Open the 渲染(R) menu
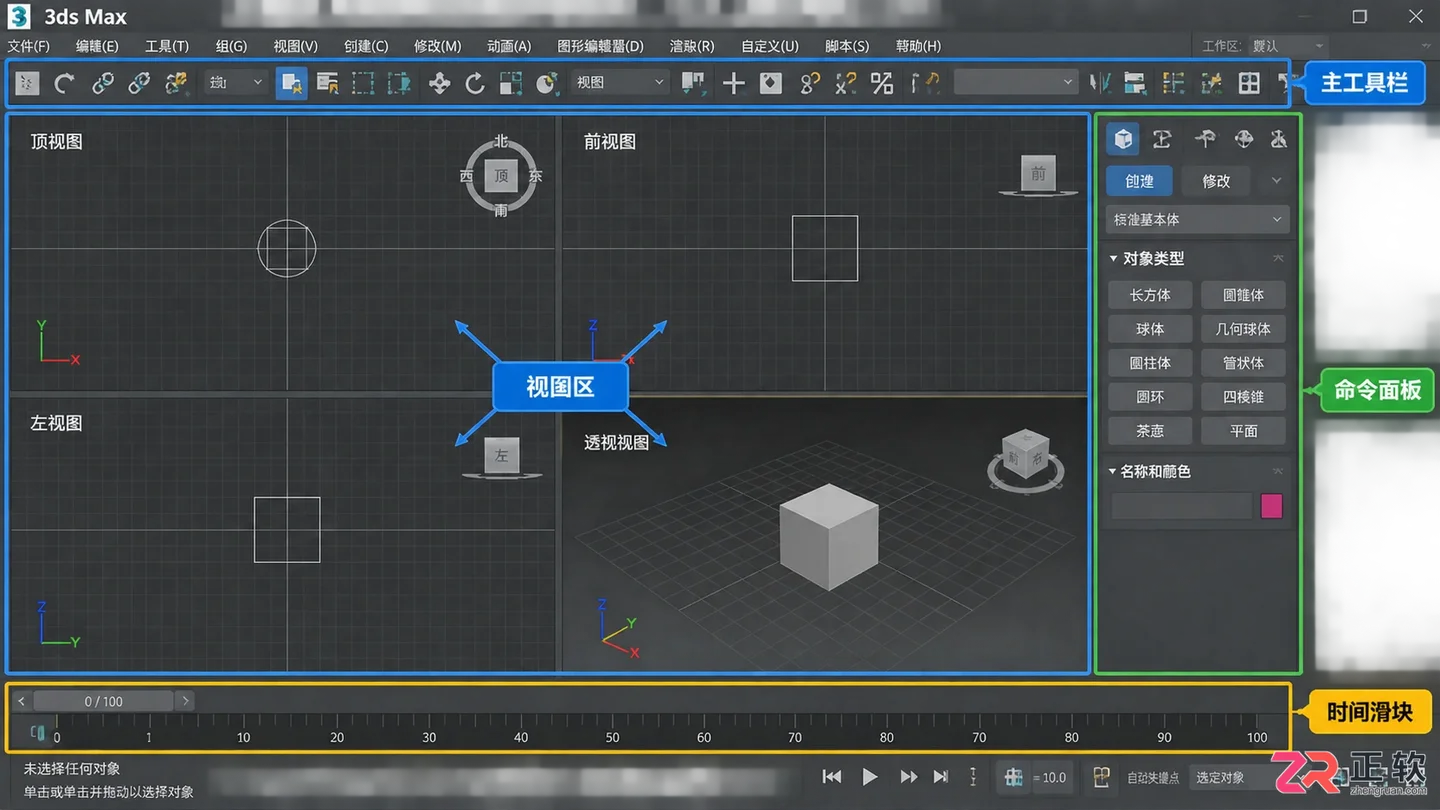 [x=692, y=46]
